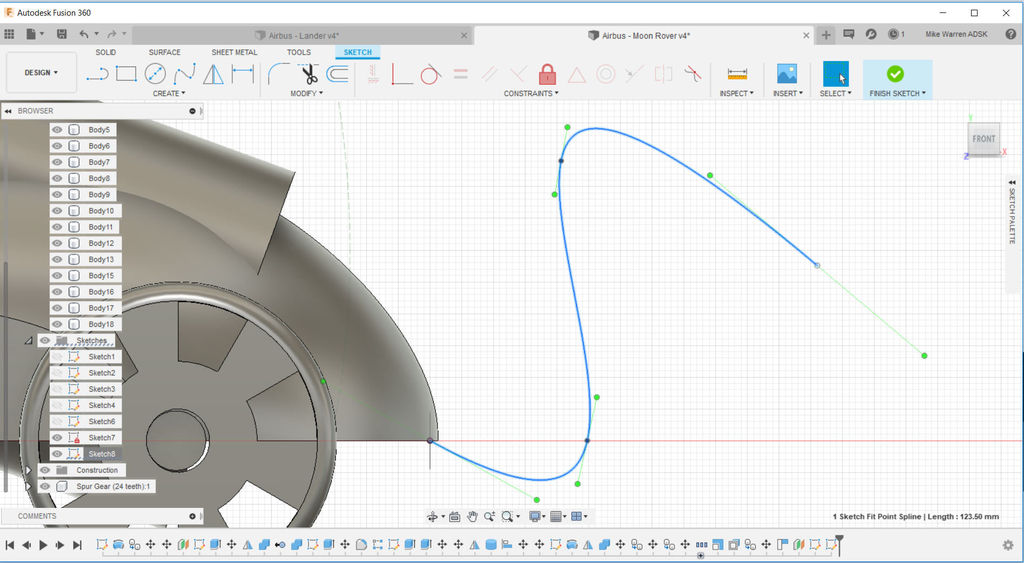Click the Finish Sketch green checkmark
Screen dimensions: 1024x563
895,73
